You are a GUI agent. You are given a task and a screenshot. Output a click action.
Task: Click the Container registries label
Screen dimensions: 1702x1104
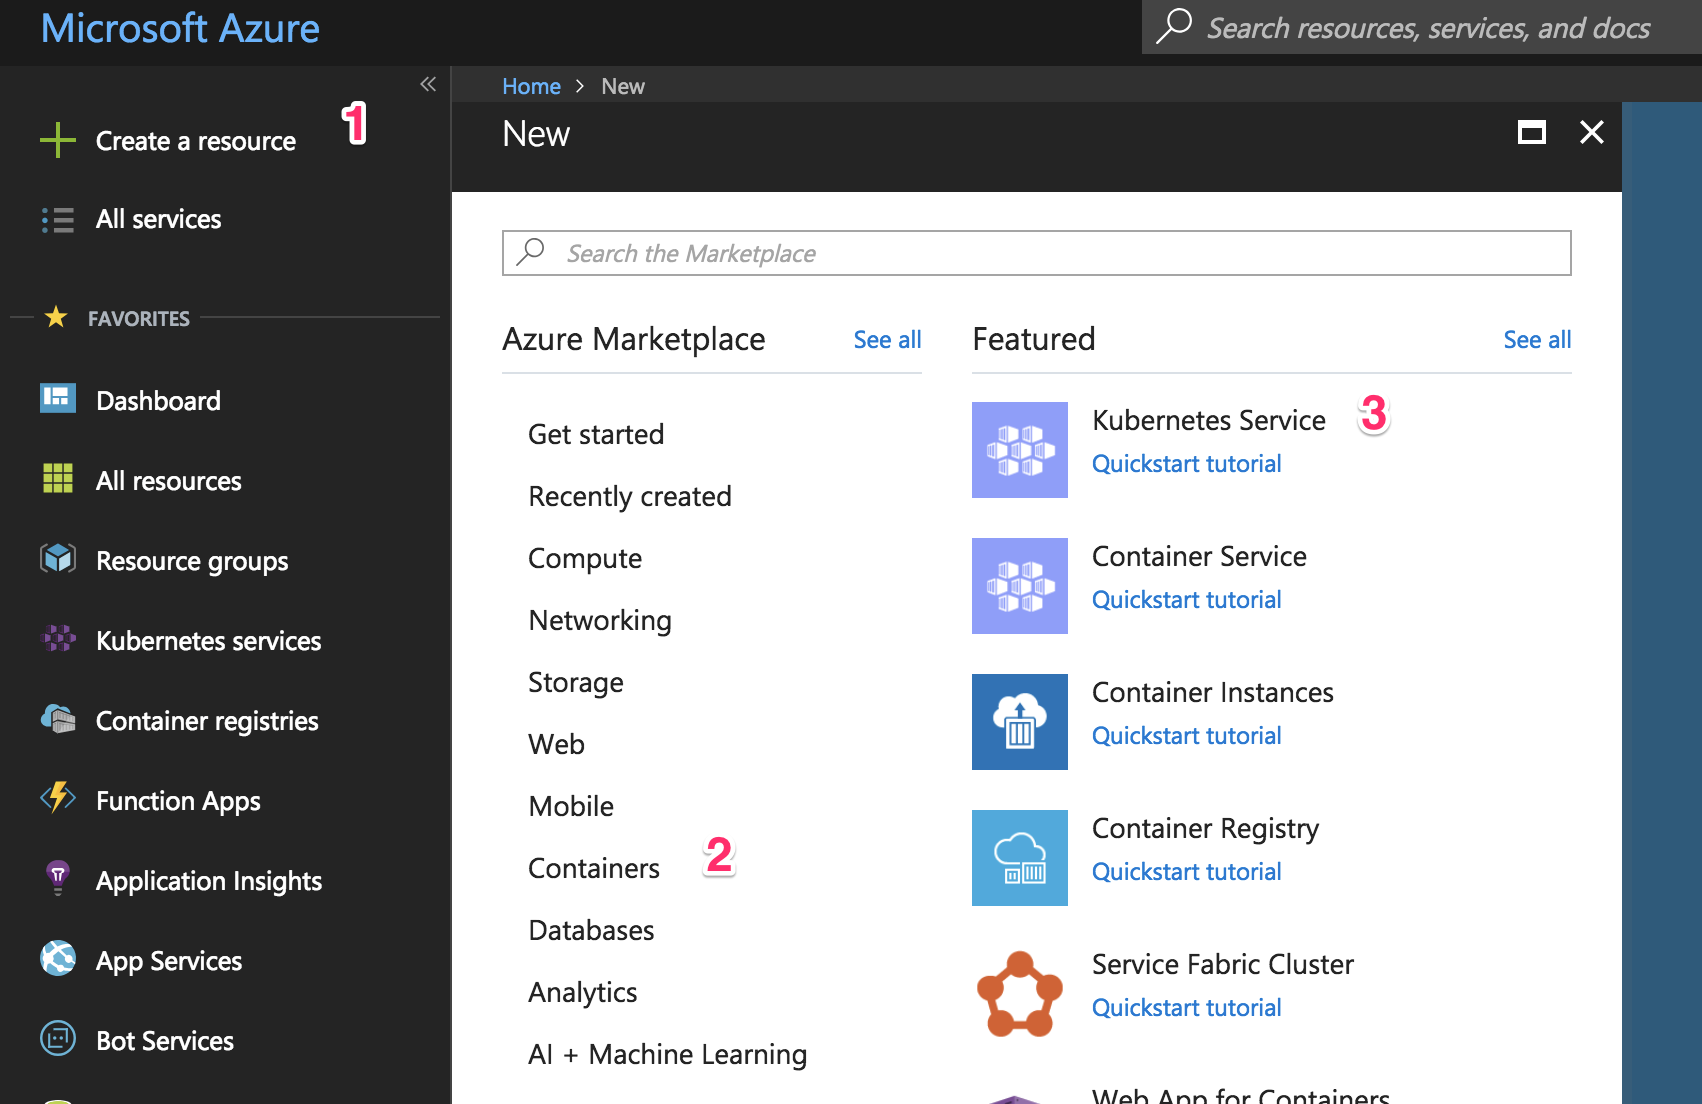(207, 721)
